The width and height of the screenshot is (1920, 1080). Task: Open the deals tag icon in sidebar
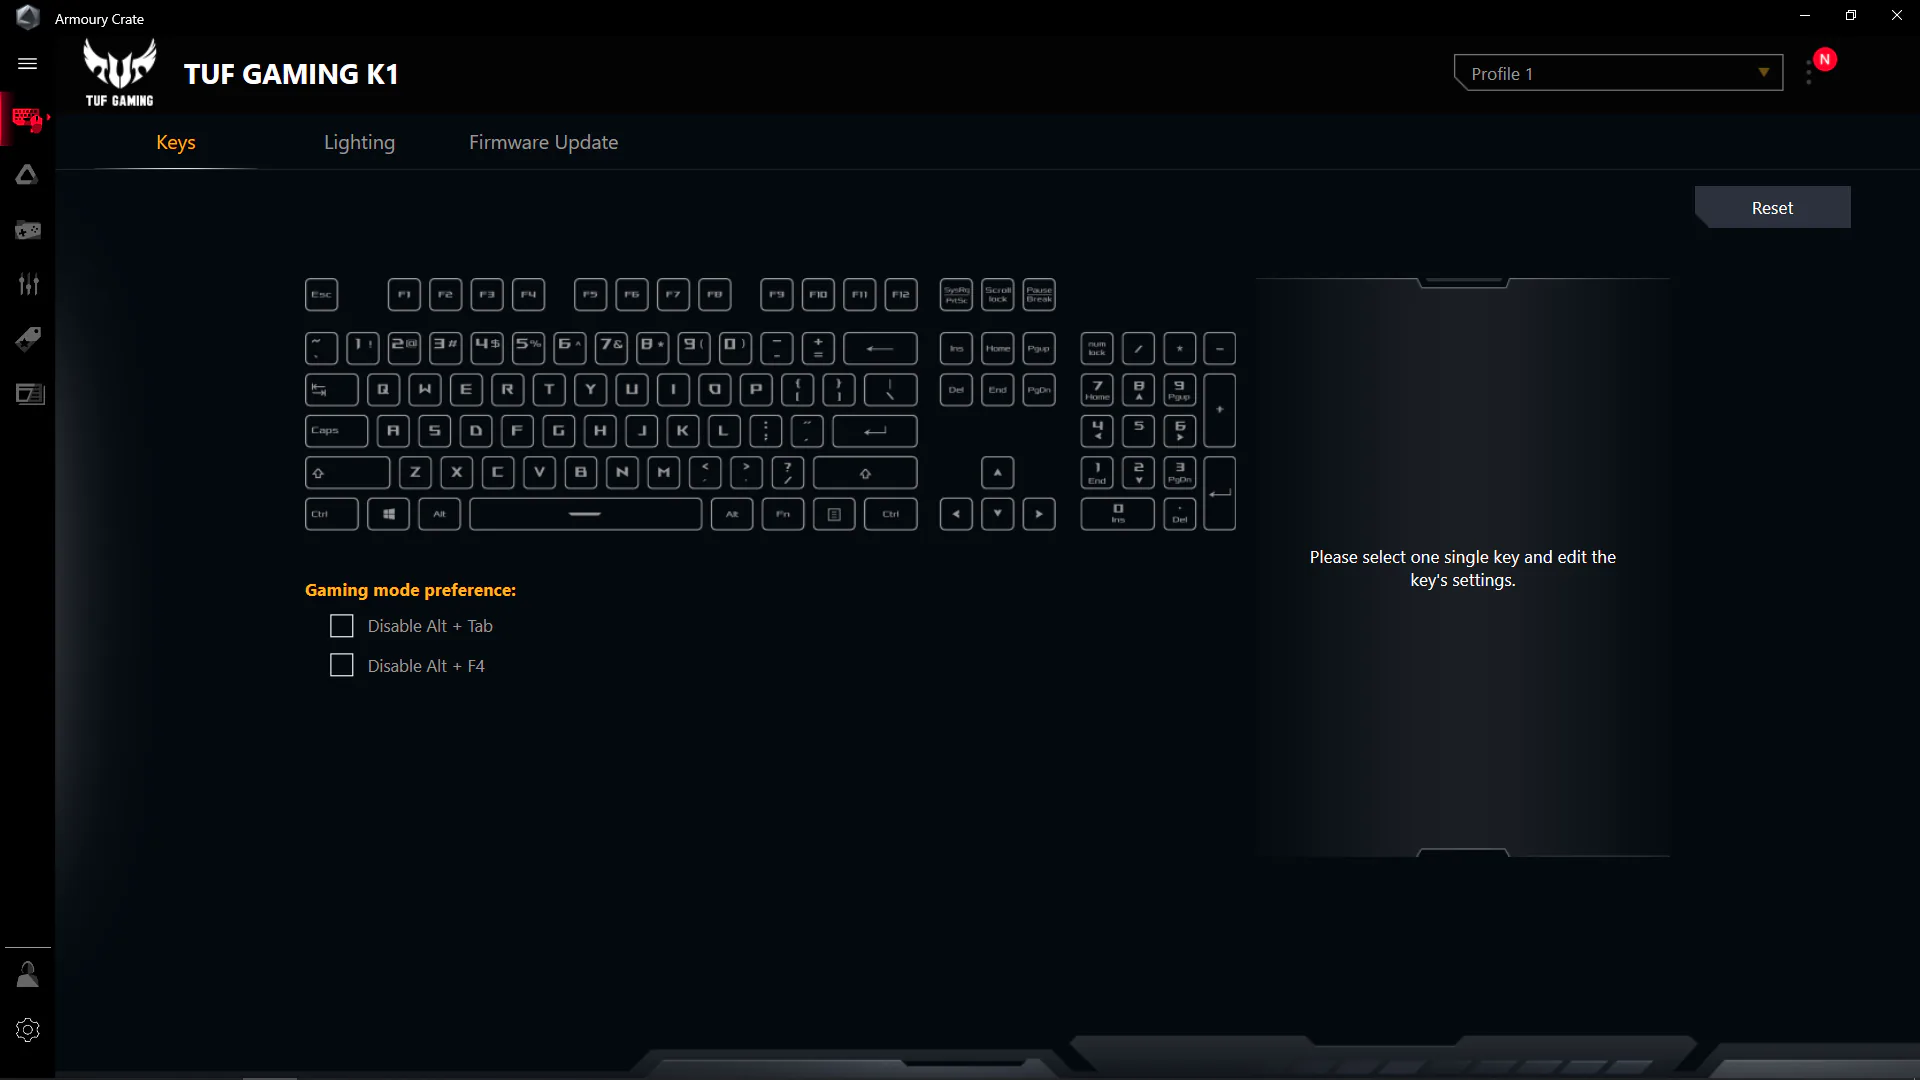tap(28, 339)
